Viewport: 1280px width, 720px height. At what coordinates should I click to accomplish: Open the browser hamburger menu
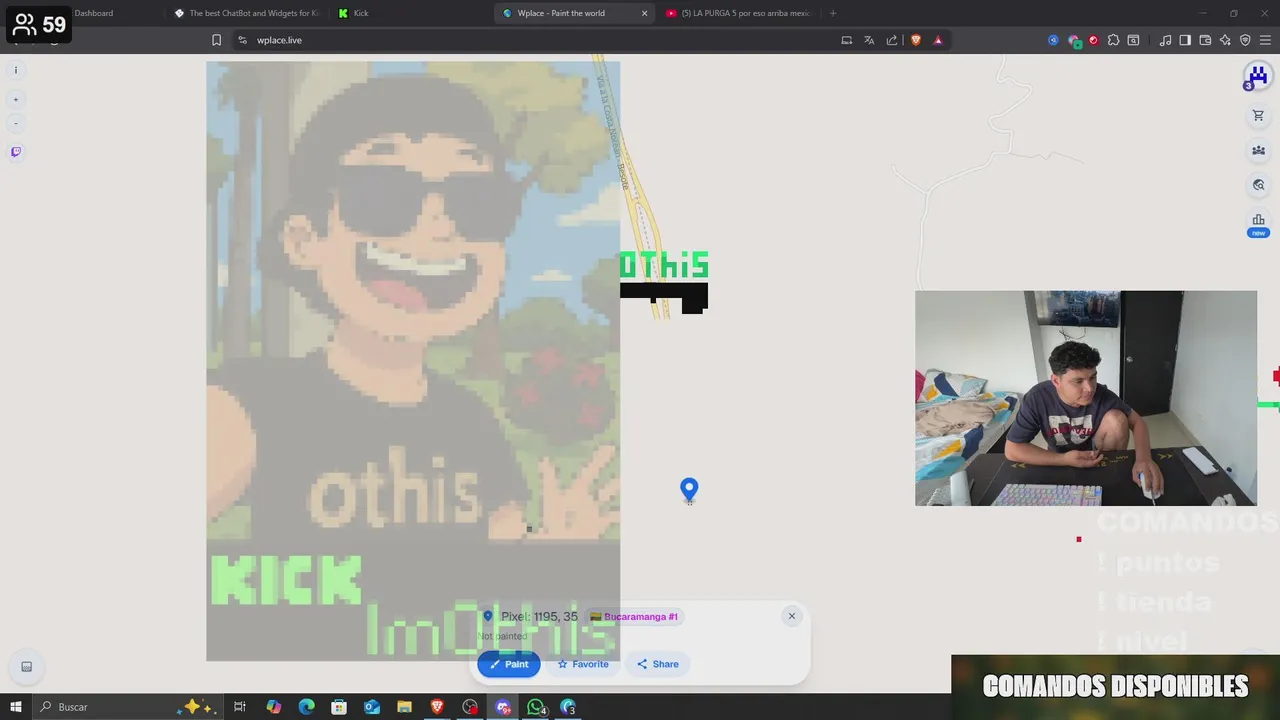click(x=1265, y=40)
